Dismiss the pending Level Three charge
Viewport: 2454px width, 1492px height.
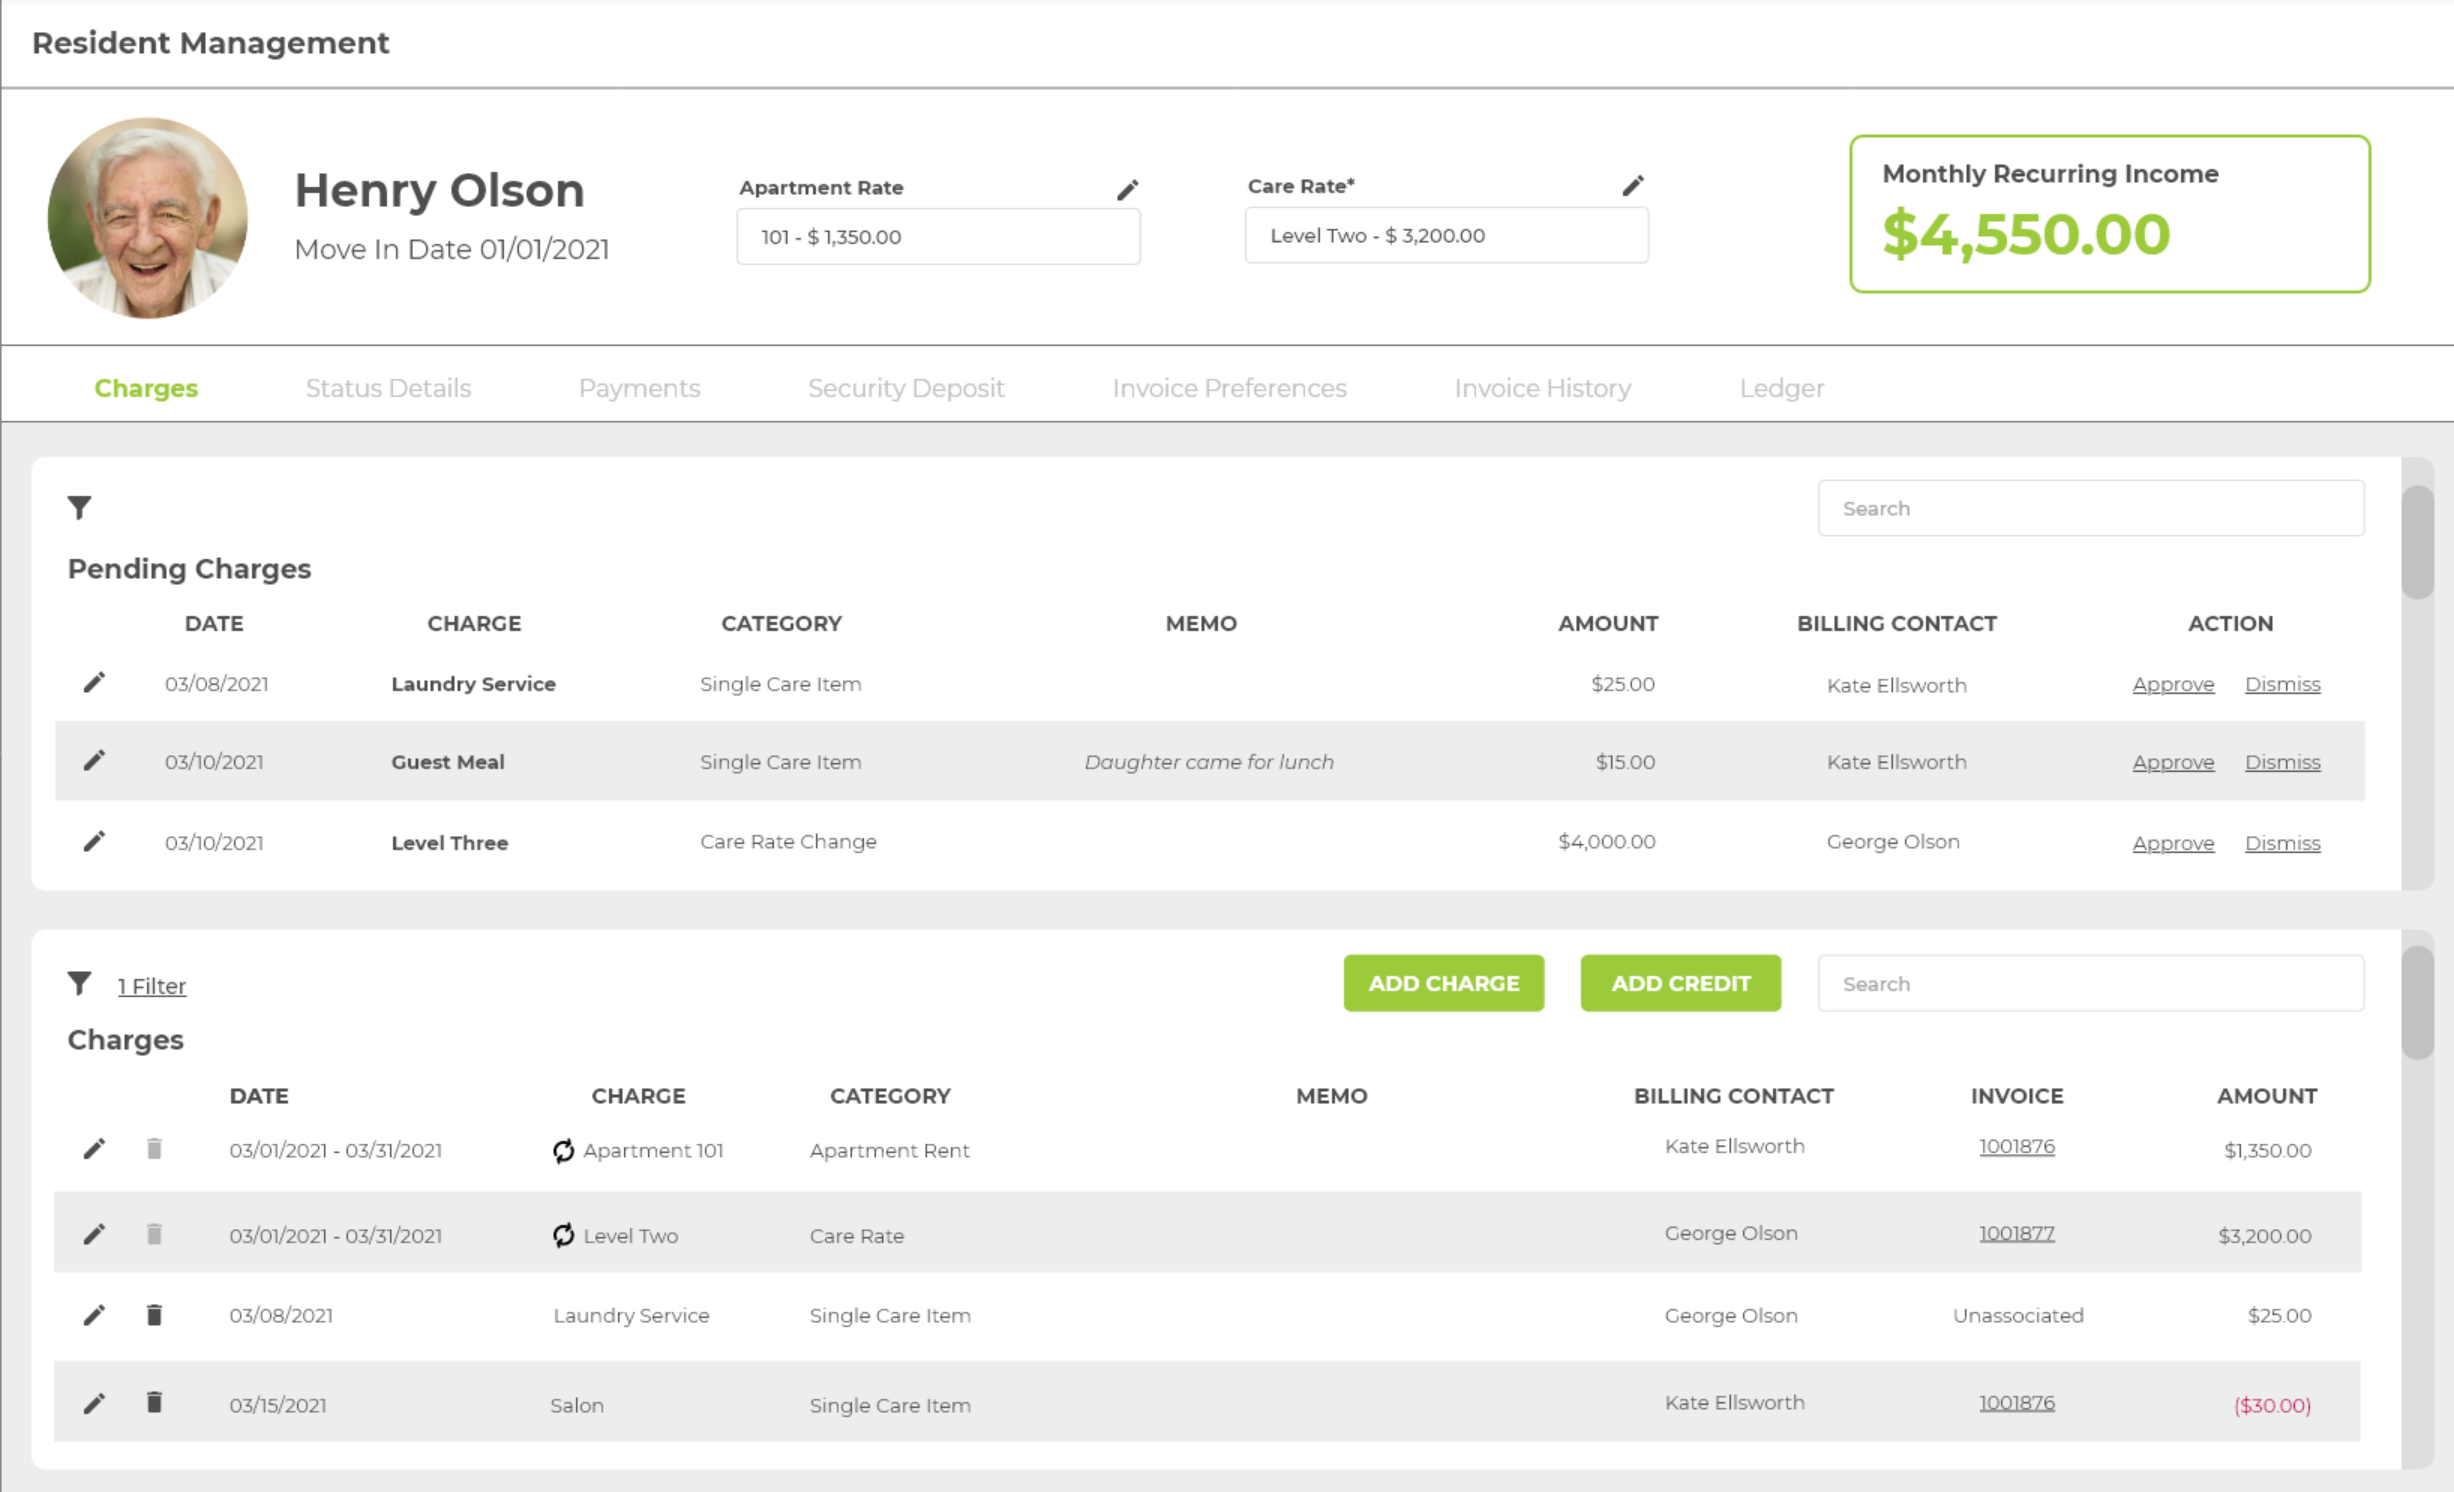2282,843
